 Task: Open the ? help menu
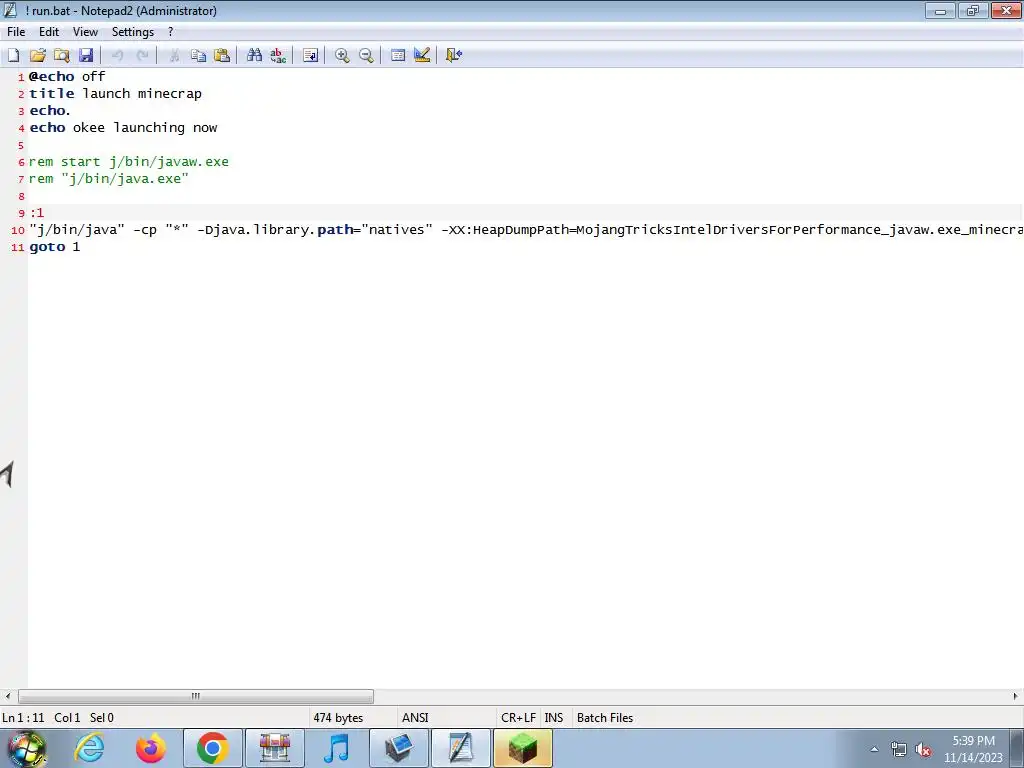(171, 32)
